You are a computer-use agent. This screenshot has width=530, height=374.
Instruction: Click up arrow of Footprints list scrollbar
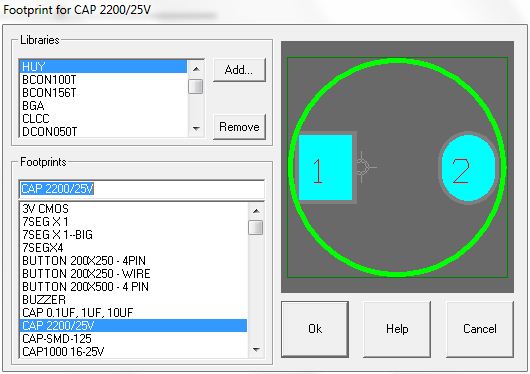(256, 211)
